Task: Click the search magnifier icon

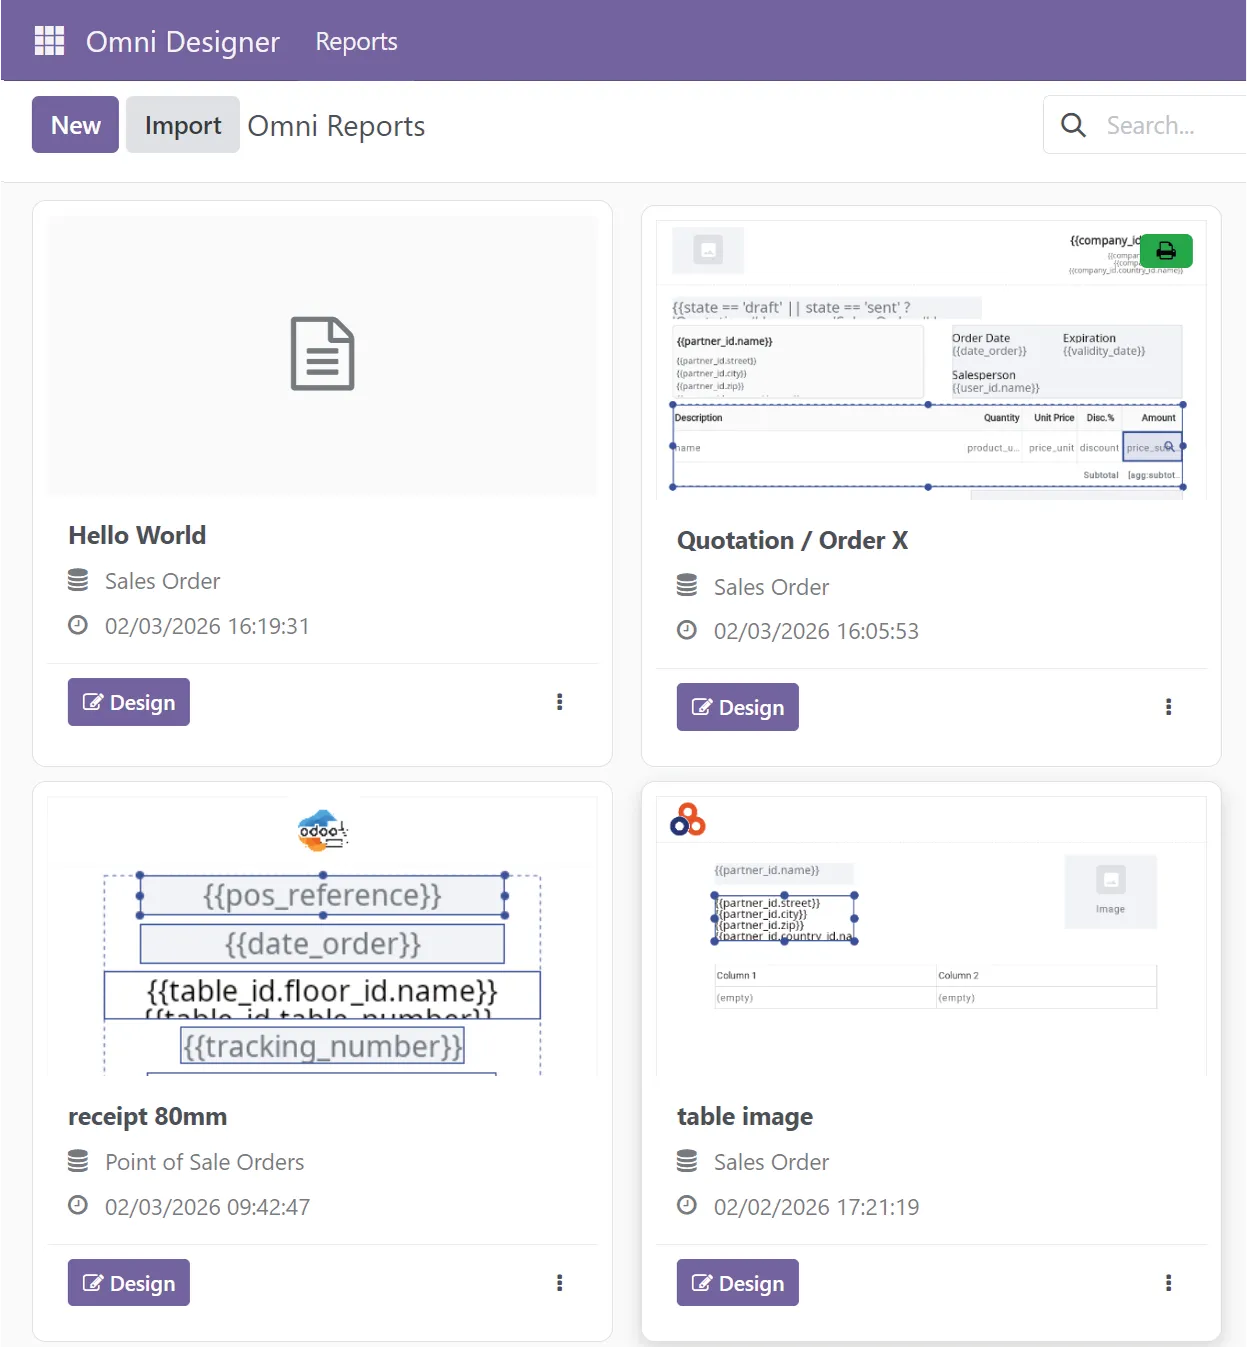Action: (x=1073, y=124)
